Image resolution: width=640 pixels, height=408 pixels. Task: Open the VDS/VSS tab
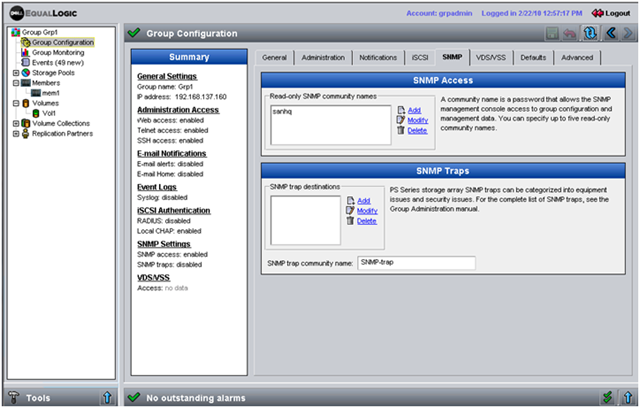(491, 58)
